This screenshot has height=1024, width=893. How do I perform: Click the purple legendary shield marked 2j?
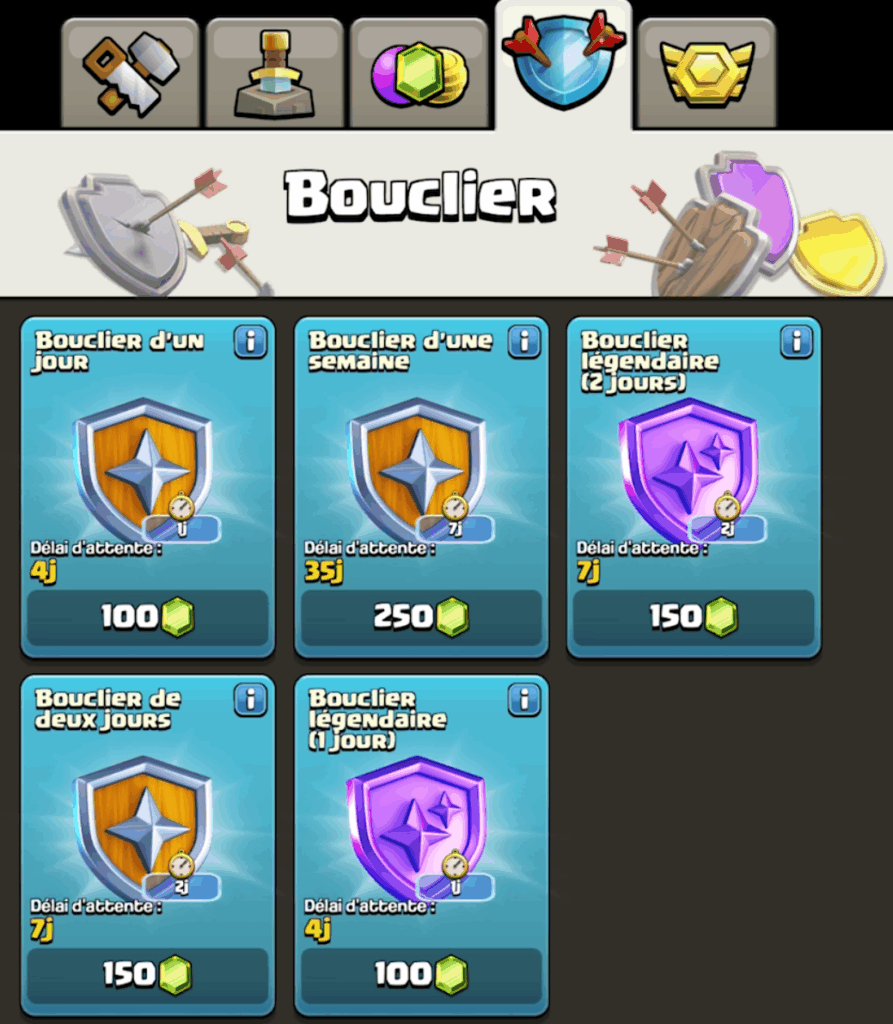[x=691, y=470]
